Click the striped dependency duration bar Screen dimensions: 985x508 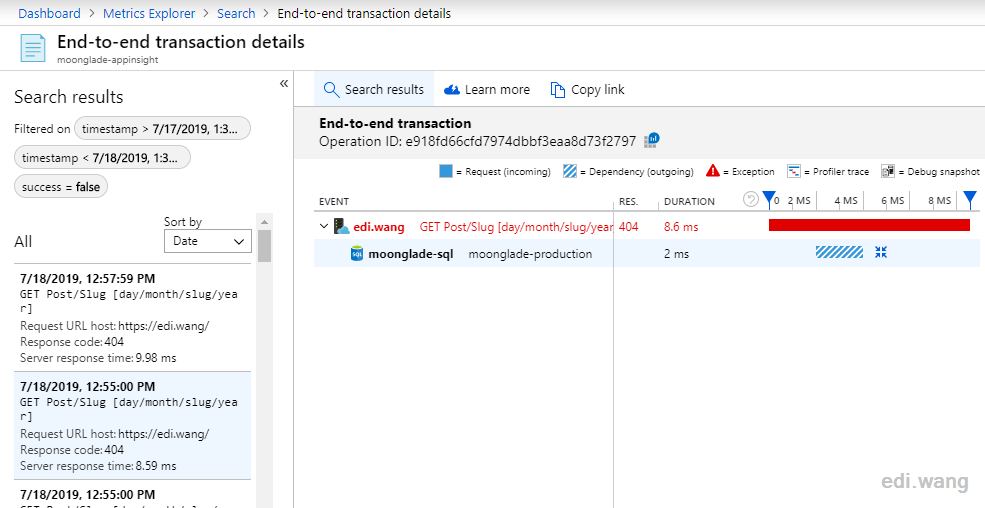point(839,252)
